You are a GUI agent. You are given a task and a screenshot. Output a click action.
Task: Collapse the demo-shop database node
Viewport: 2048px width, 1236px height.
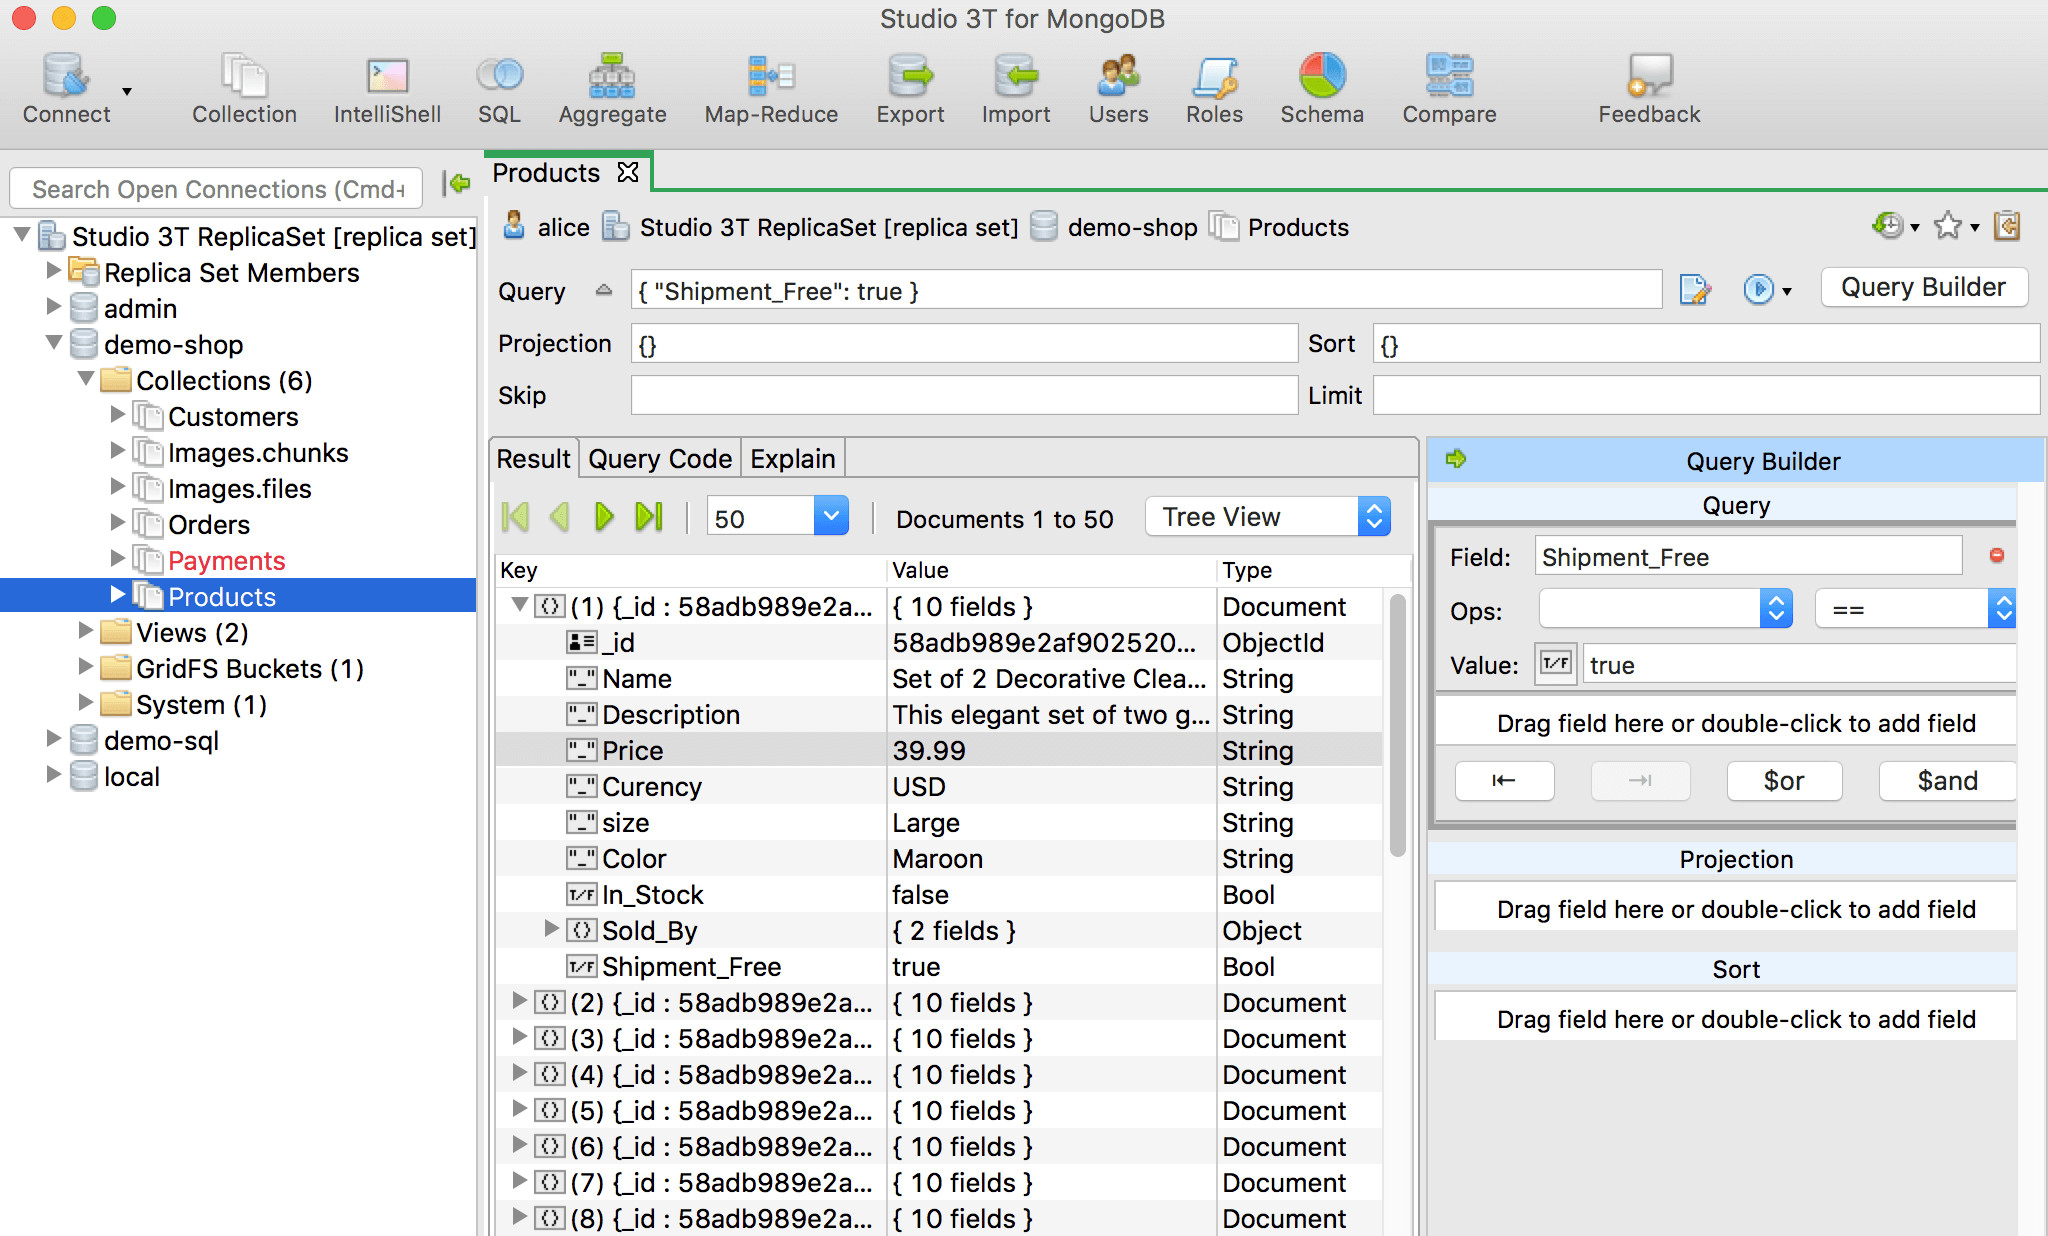click(x=54, y=343)
